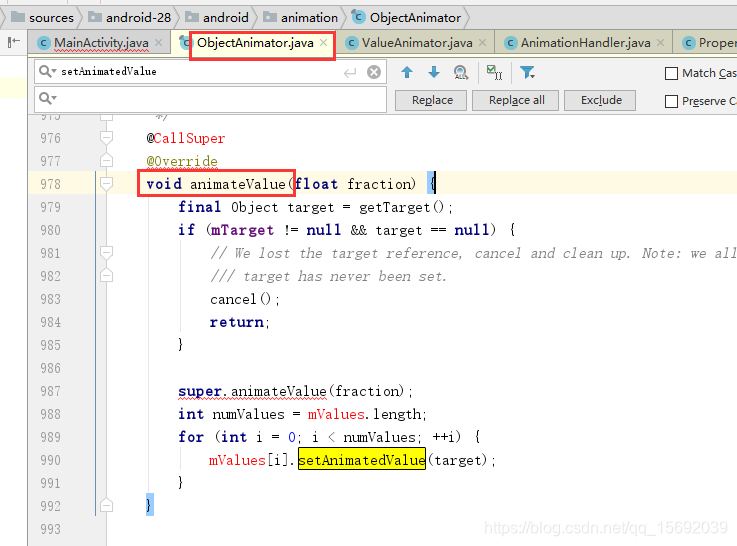Viewport: 737px width, 546px height.
Task: Click the new line arrow in search field
Action: click(x=350, y=72)
